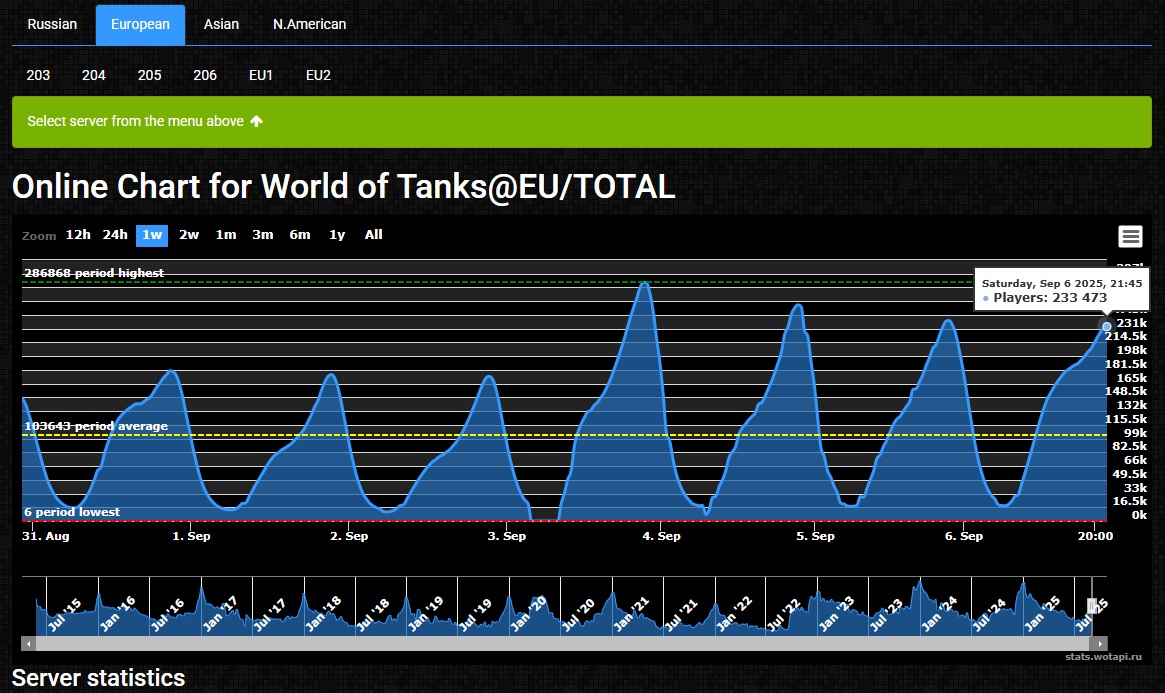This screenshot has width=1165, height=693.
Task: Click the navigator scrollbar right arrow
Action: coord(1100,644)
